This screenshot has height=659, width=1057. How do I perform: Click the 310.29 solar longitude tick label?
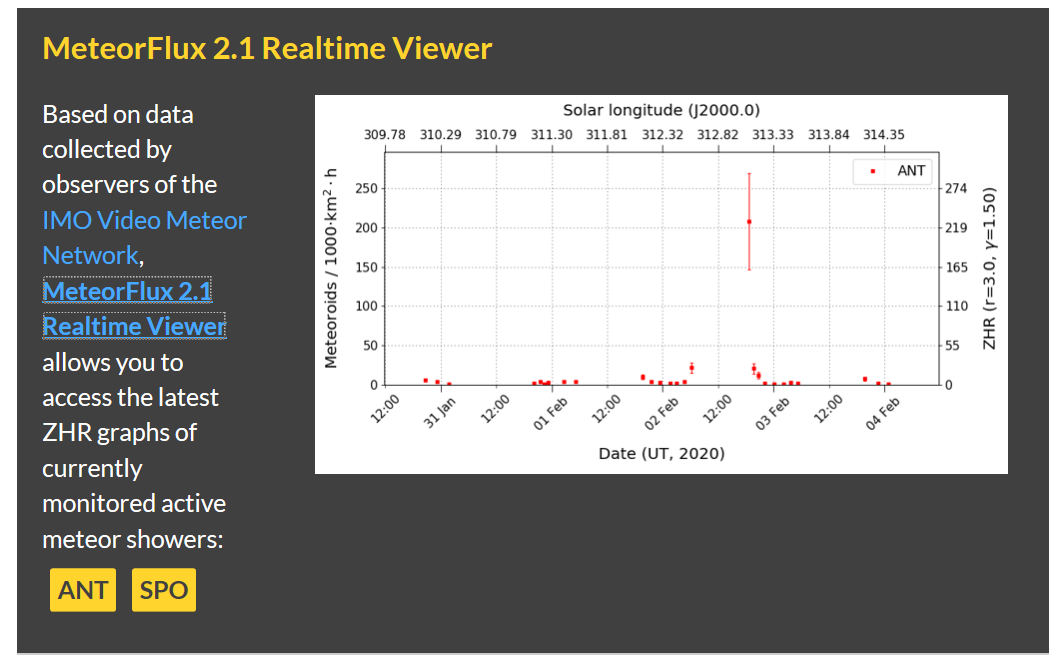[440, 135]
